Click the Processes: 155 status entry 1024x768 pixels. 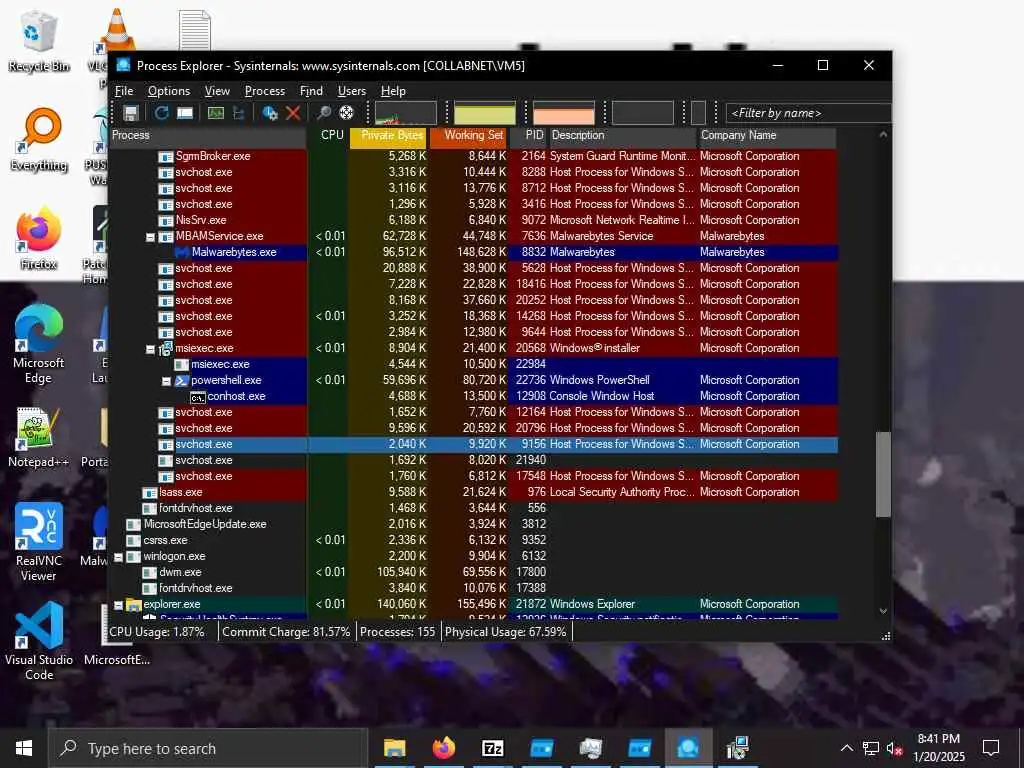397,632
